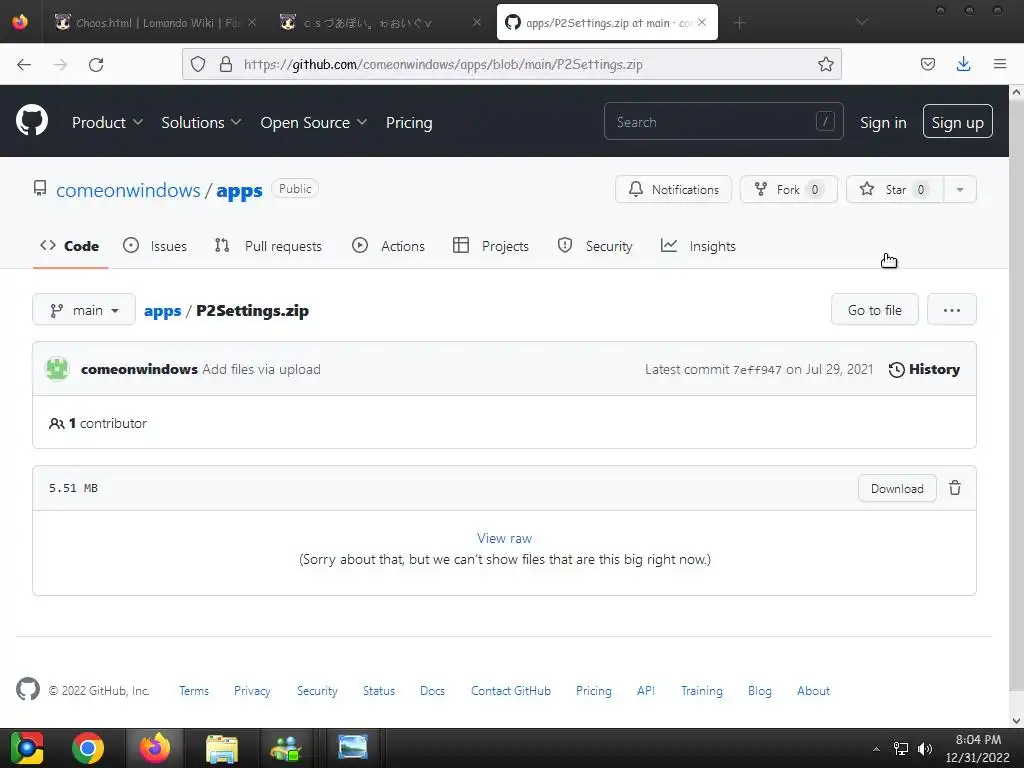Click comeonwindows avatar in commit box
Image resolution: width=1024 pixels, height=768 pixels.
tap(57, 369)
